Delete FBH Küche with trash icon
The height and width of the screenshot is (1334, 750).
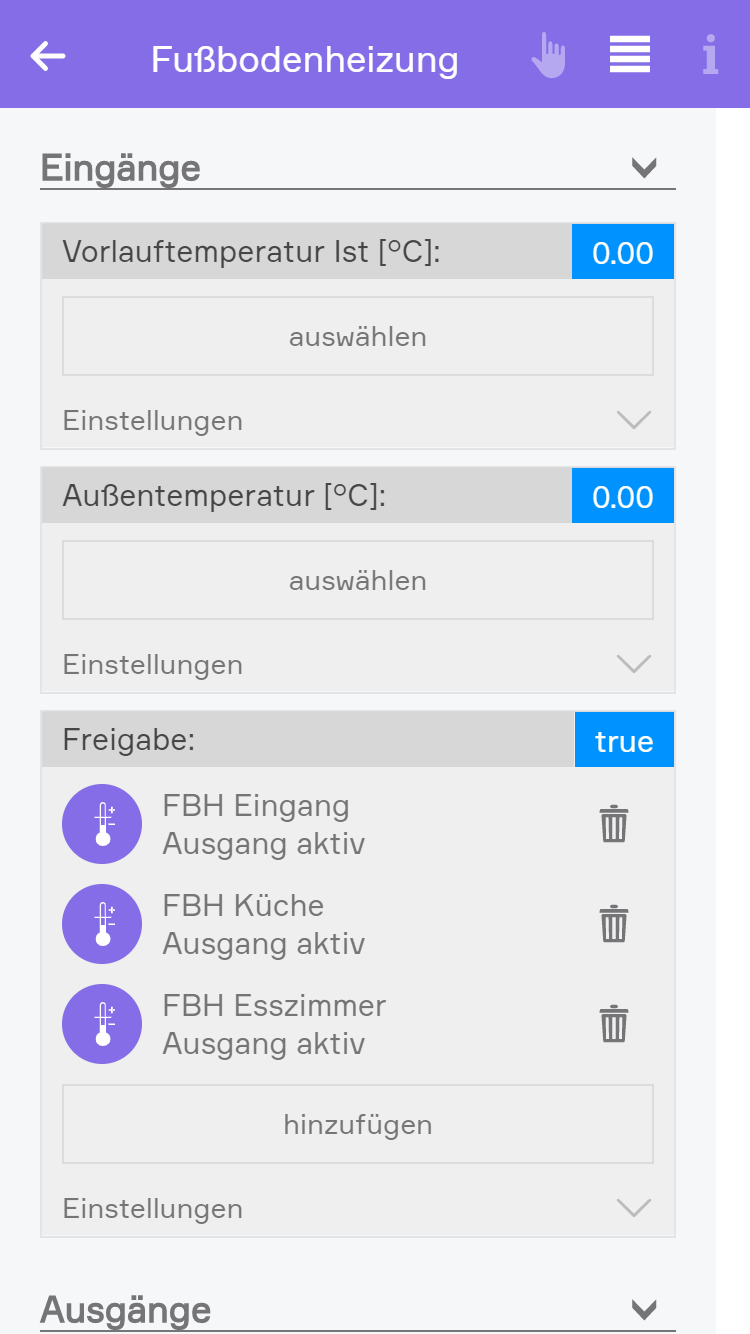tap(613, 924)
